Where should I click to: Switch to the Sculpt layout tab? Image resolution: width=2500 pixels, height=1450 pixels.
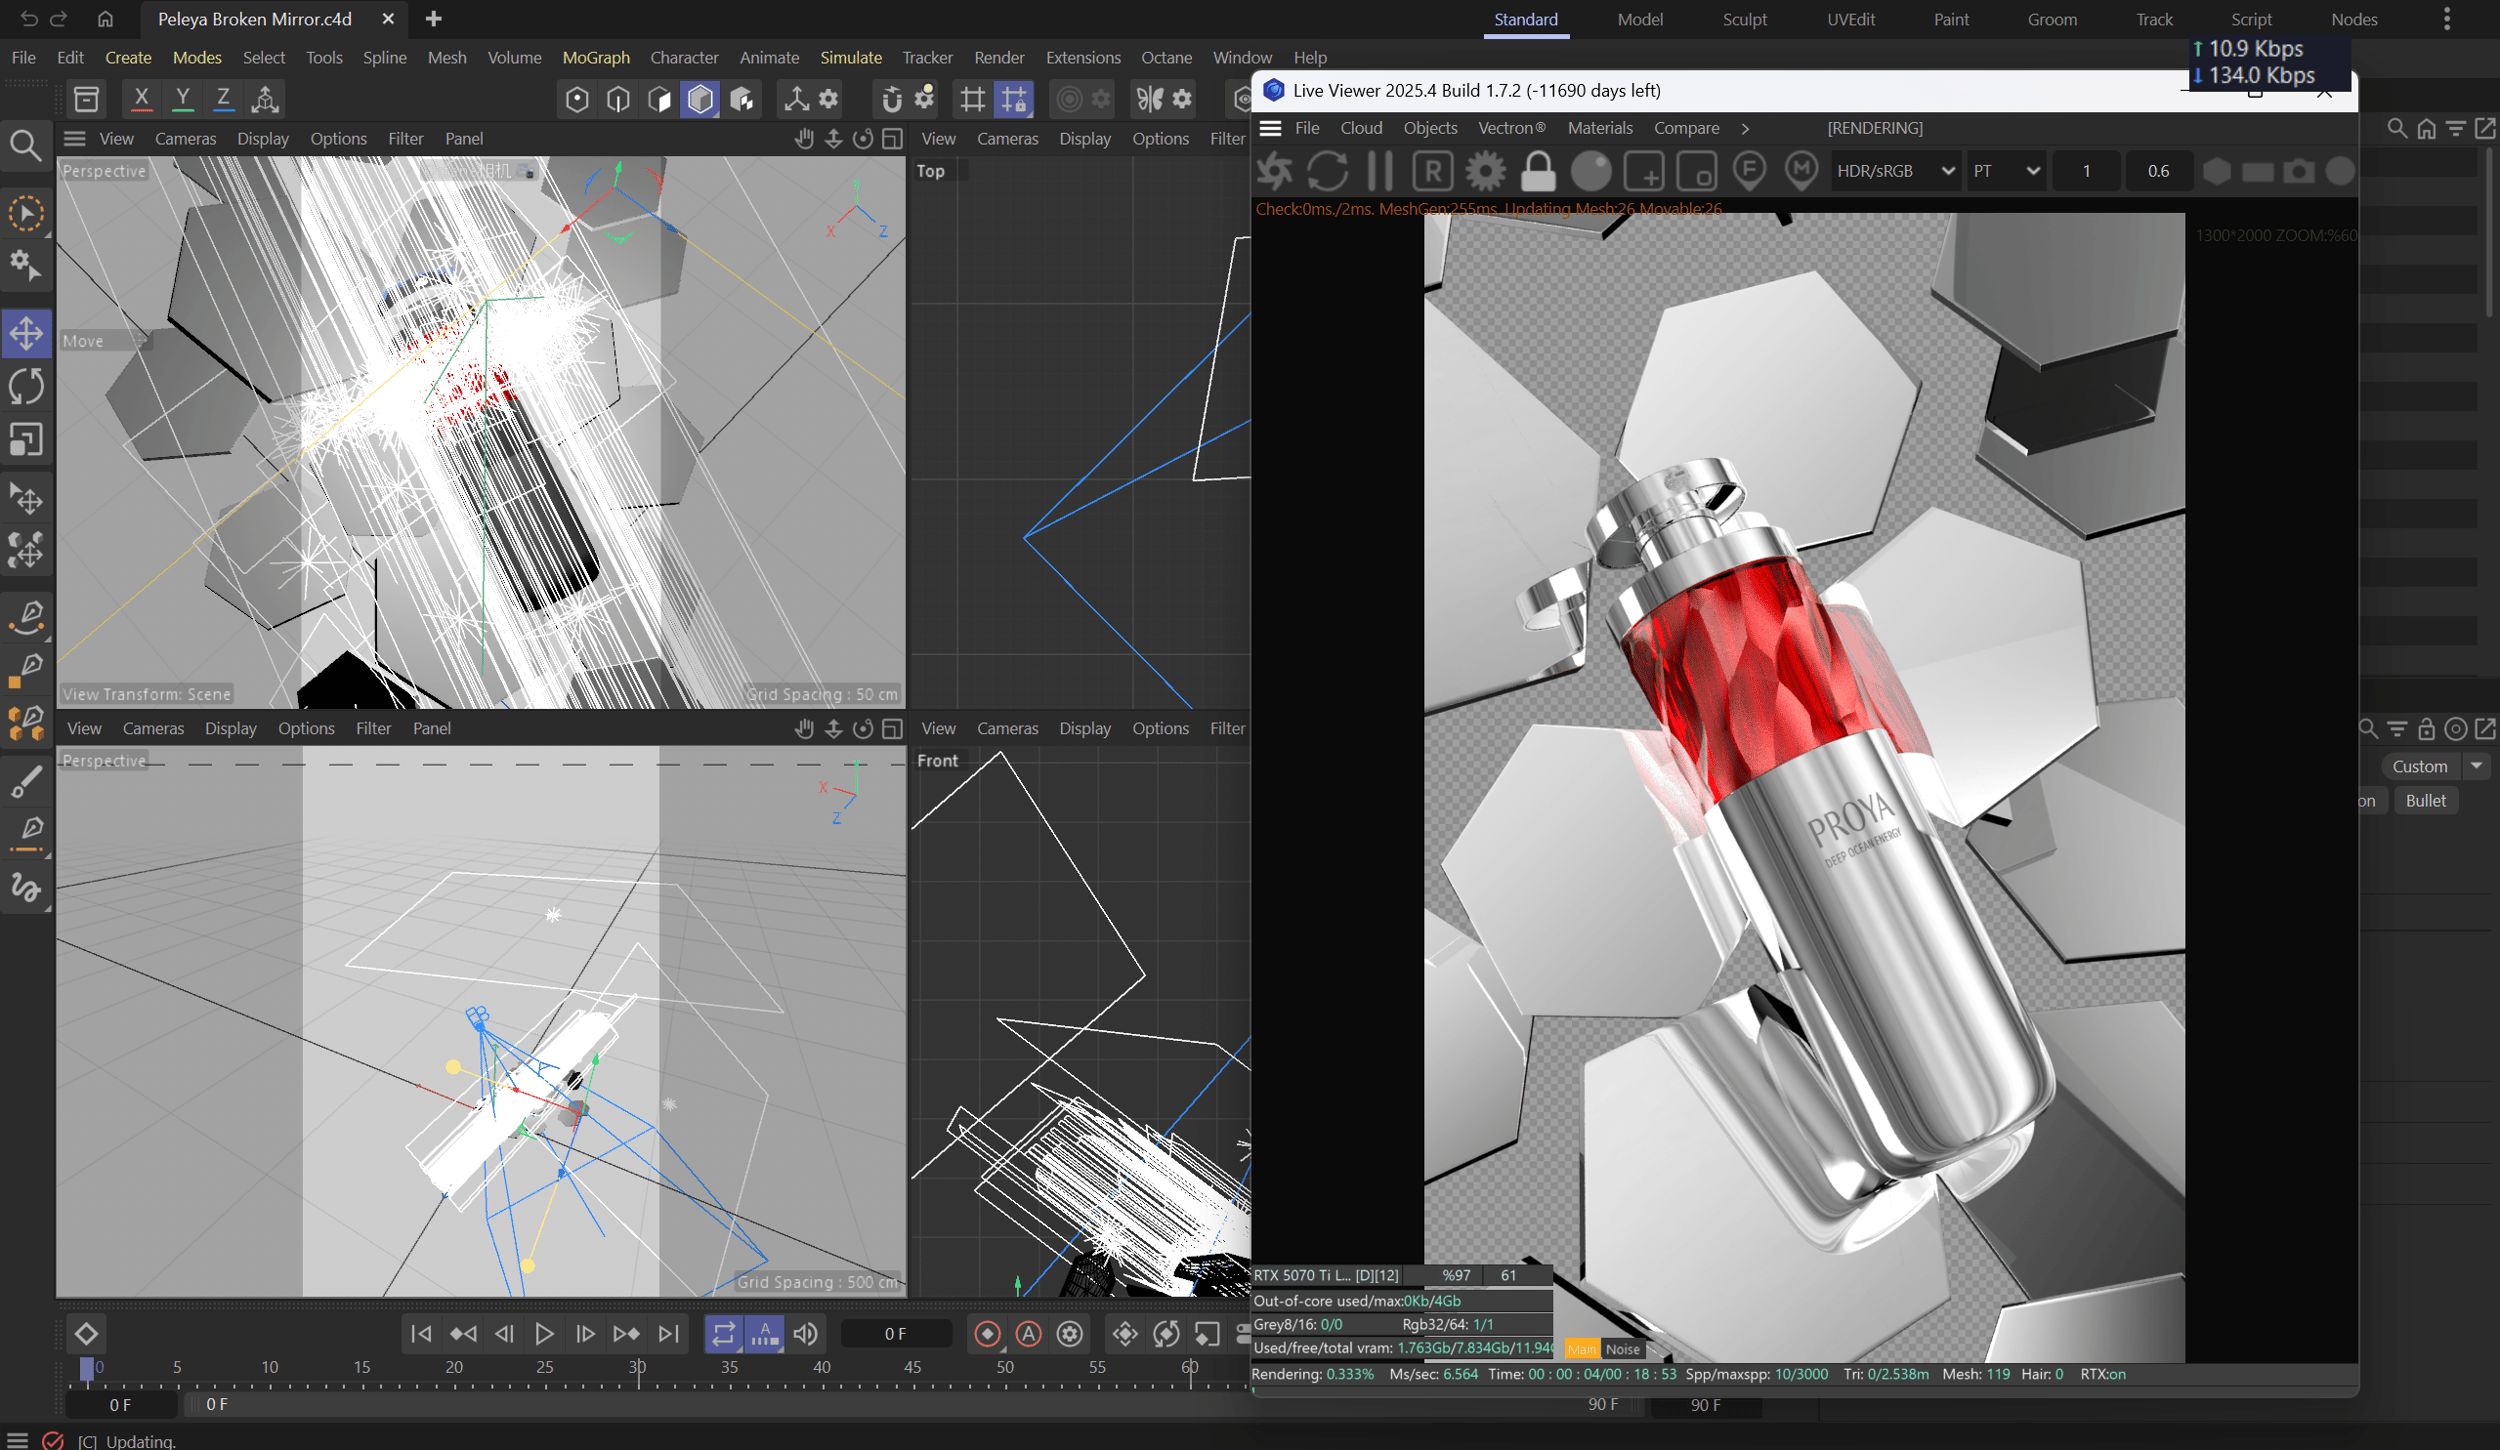[1744, 19]
